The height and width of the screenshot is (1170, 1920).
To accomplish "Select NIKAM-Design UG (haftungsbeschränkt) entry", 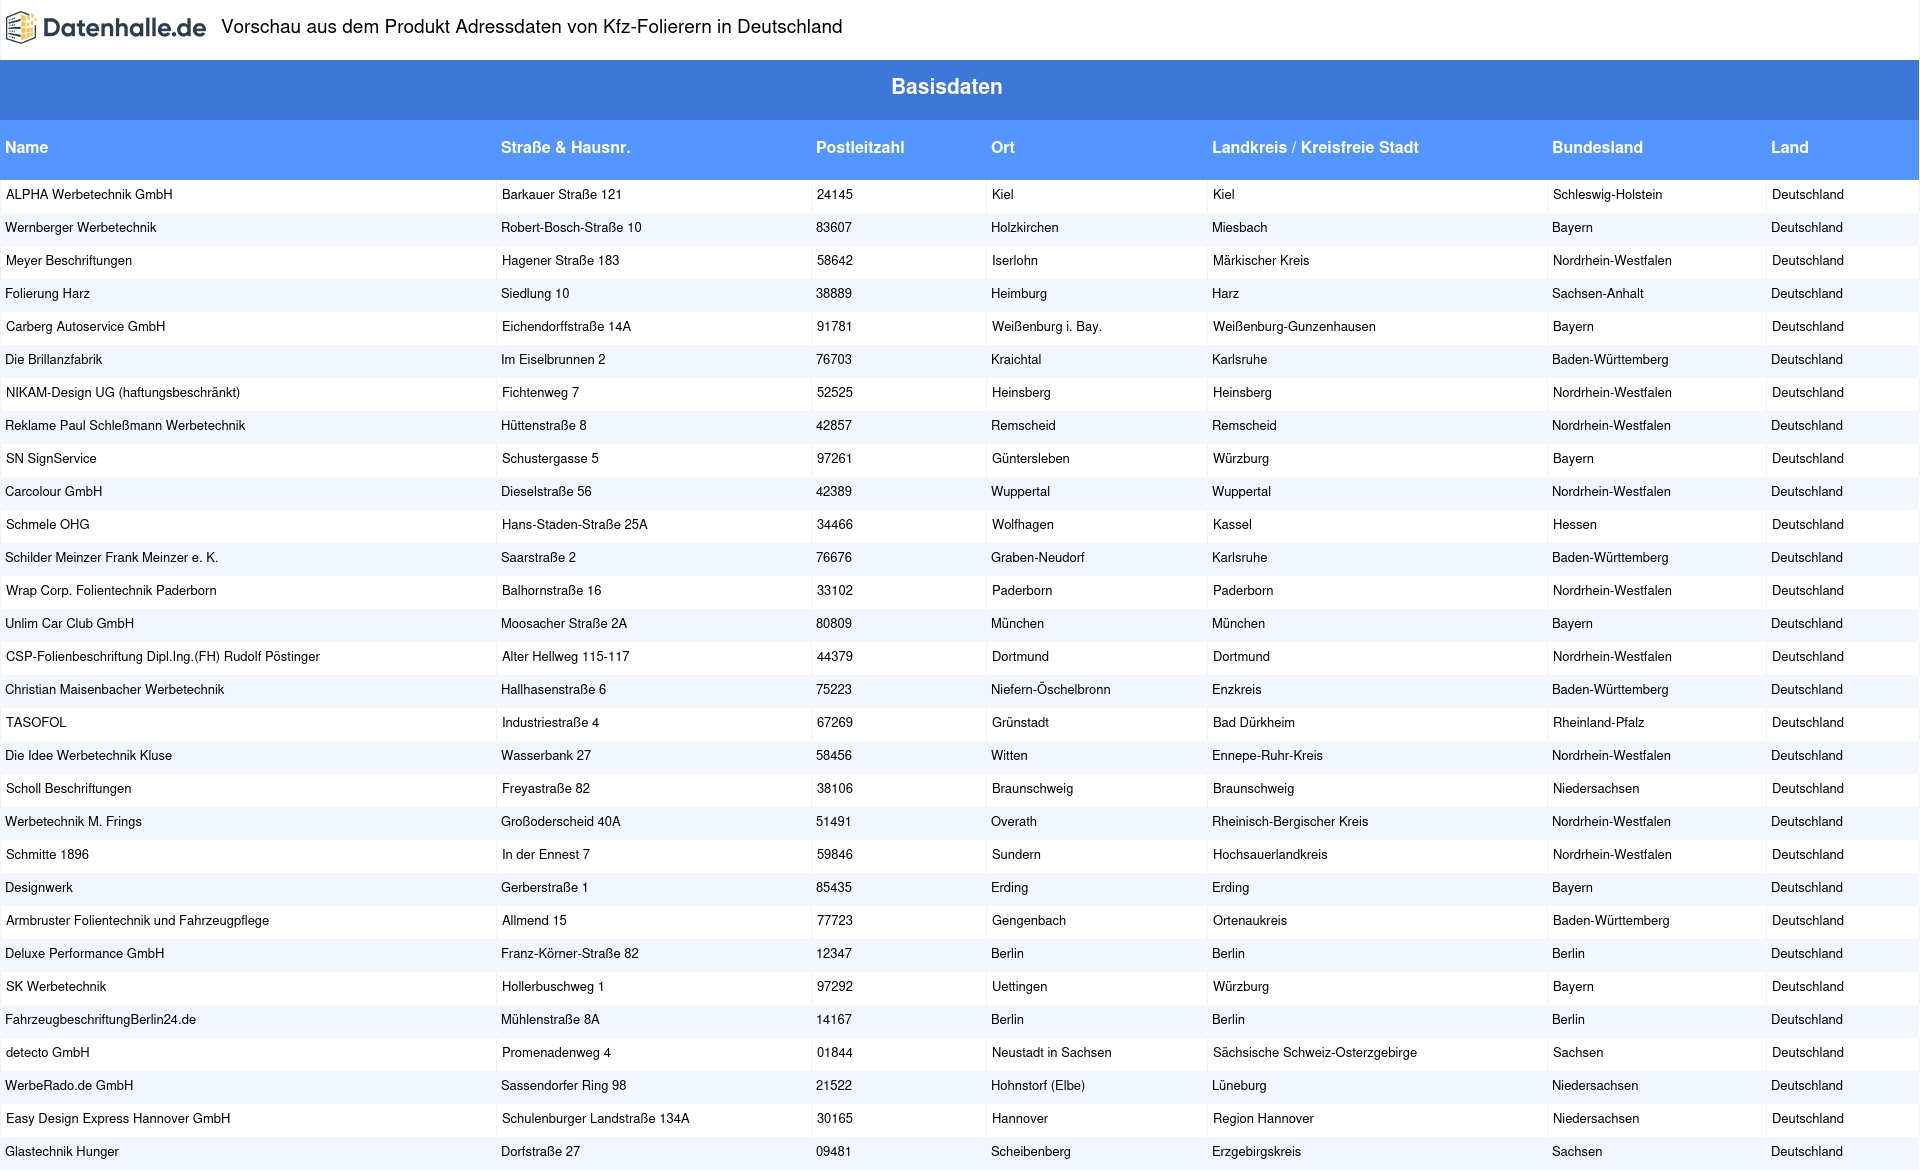I will (123, 393).
